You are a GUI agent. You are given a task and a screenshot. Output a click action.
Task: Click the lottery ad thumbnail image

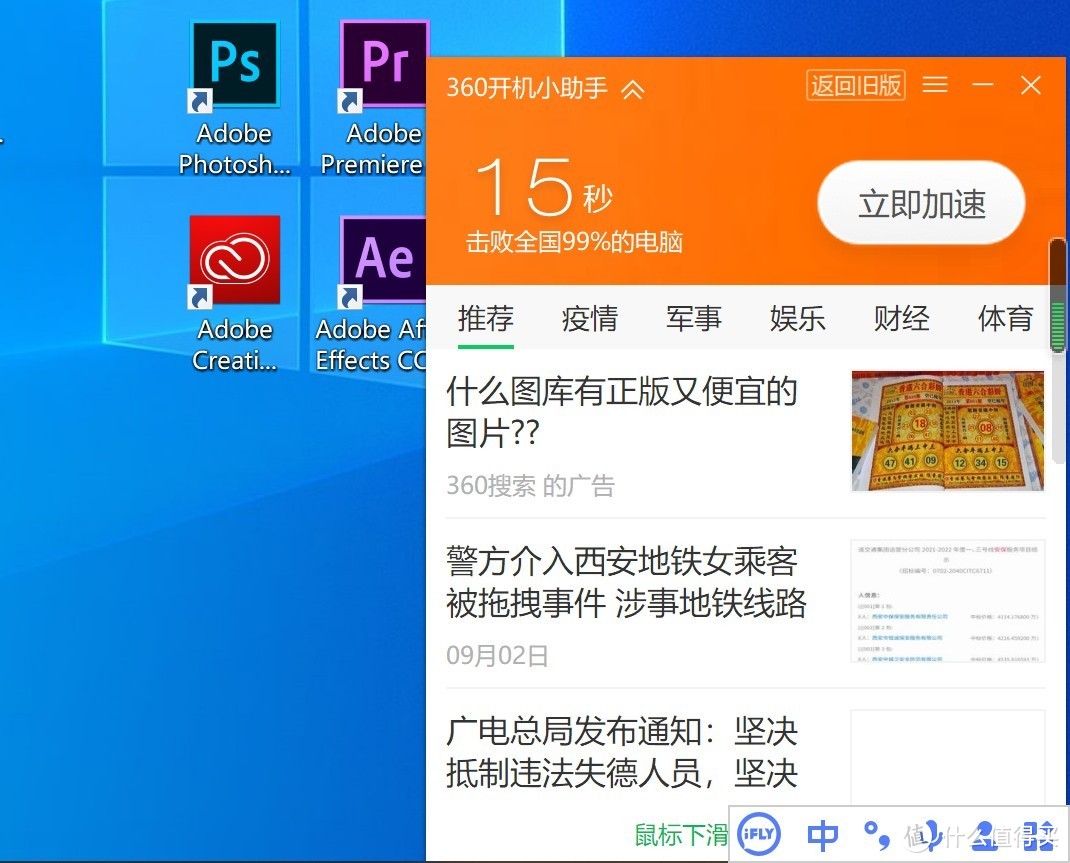[947, 430]
